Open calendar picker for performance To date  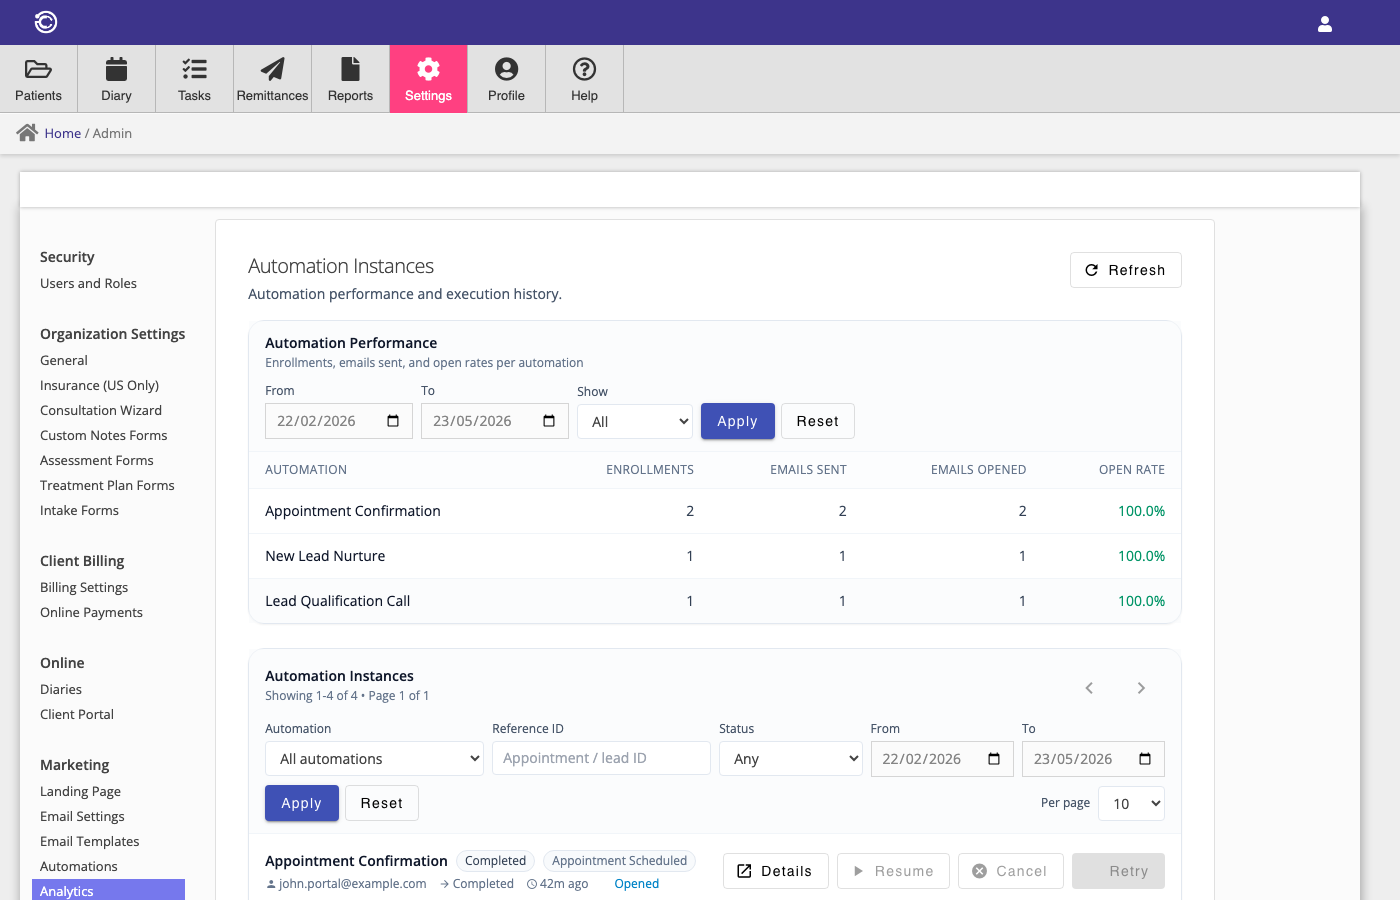click(549, 421)
